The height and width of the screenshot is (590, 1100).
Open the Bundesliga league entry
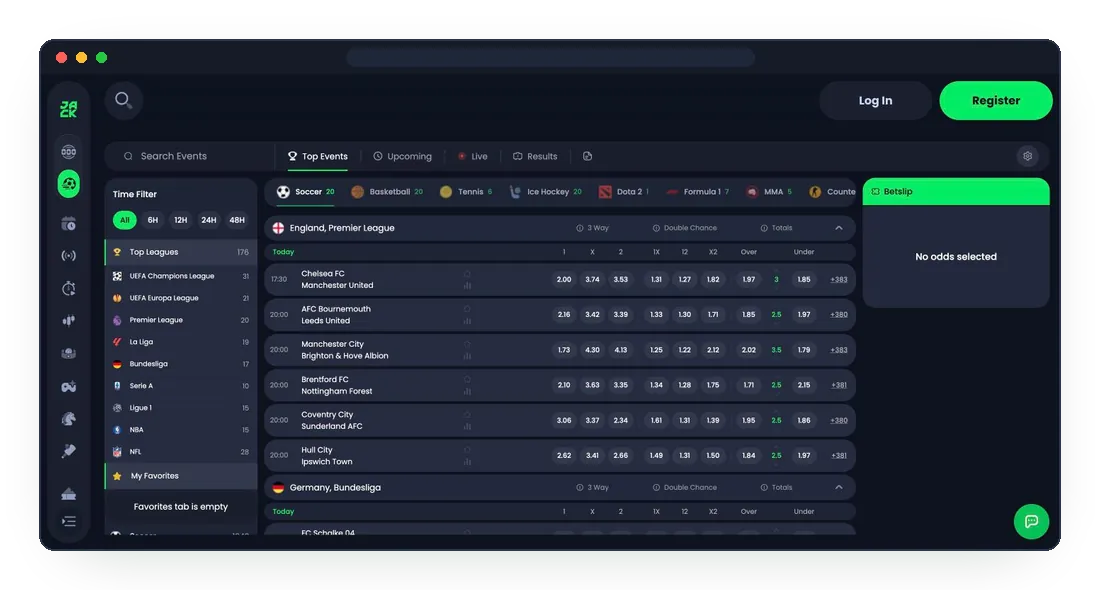181,364
